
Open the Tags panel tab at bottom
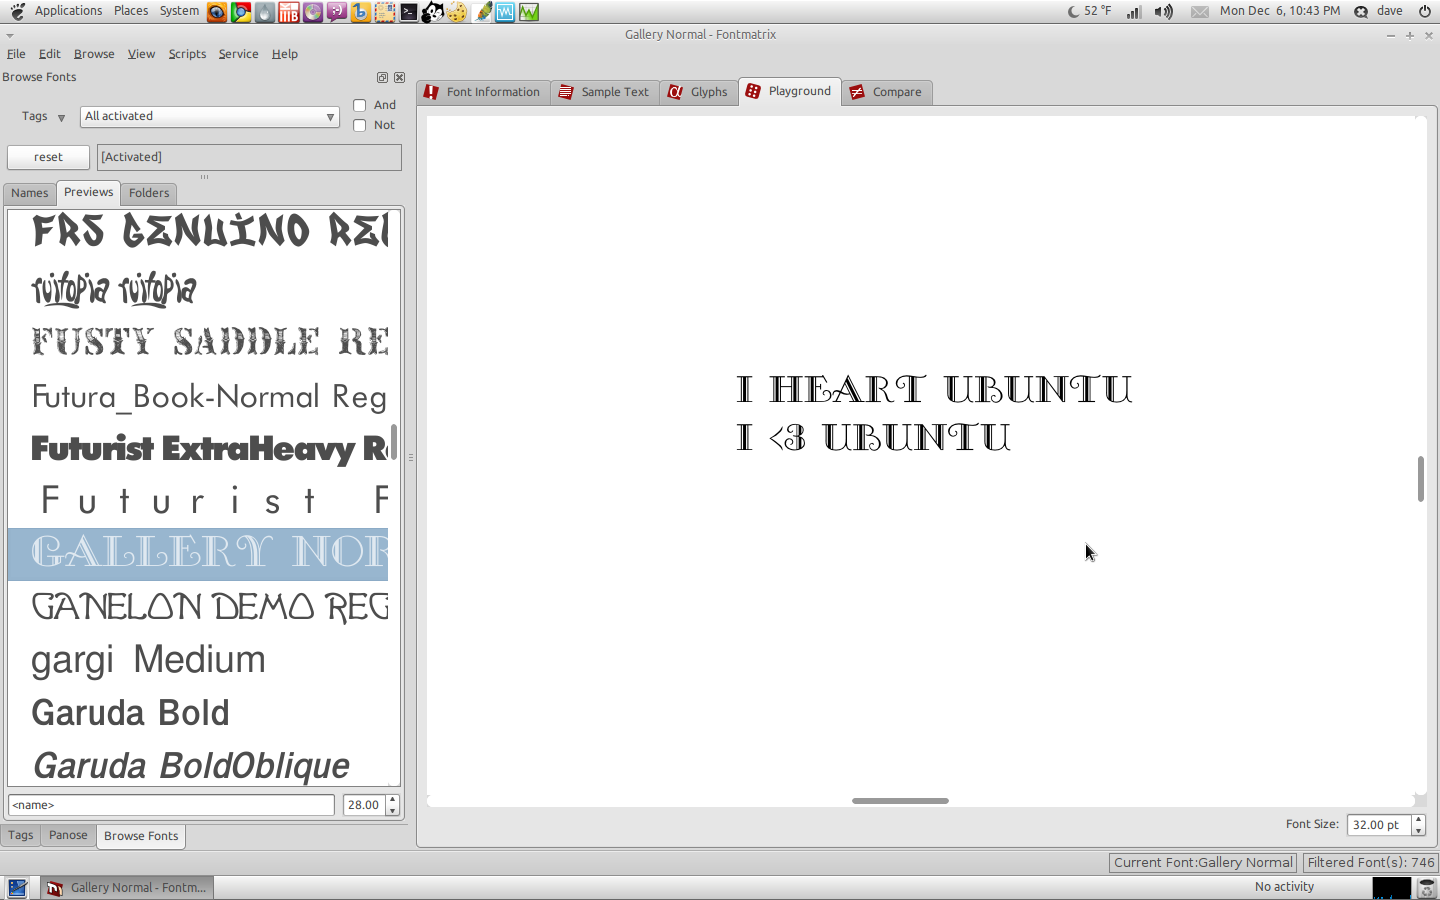21,835
